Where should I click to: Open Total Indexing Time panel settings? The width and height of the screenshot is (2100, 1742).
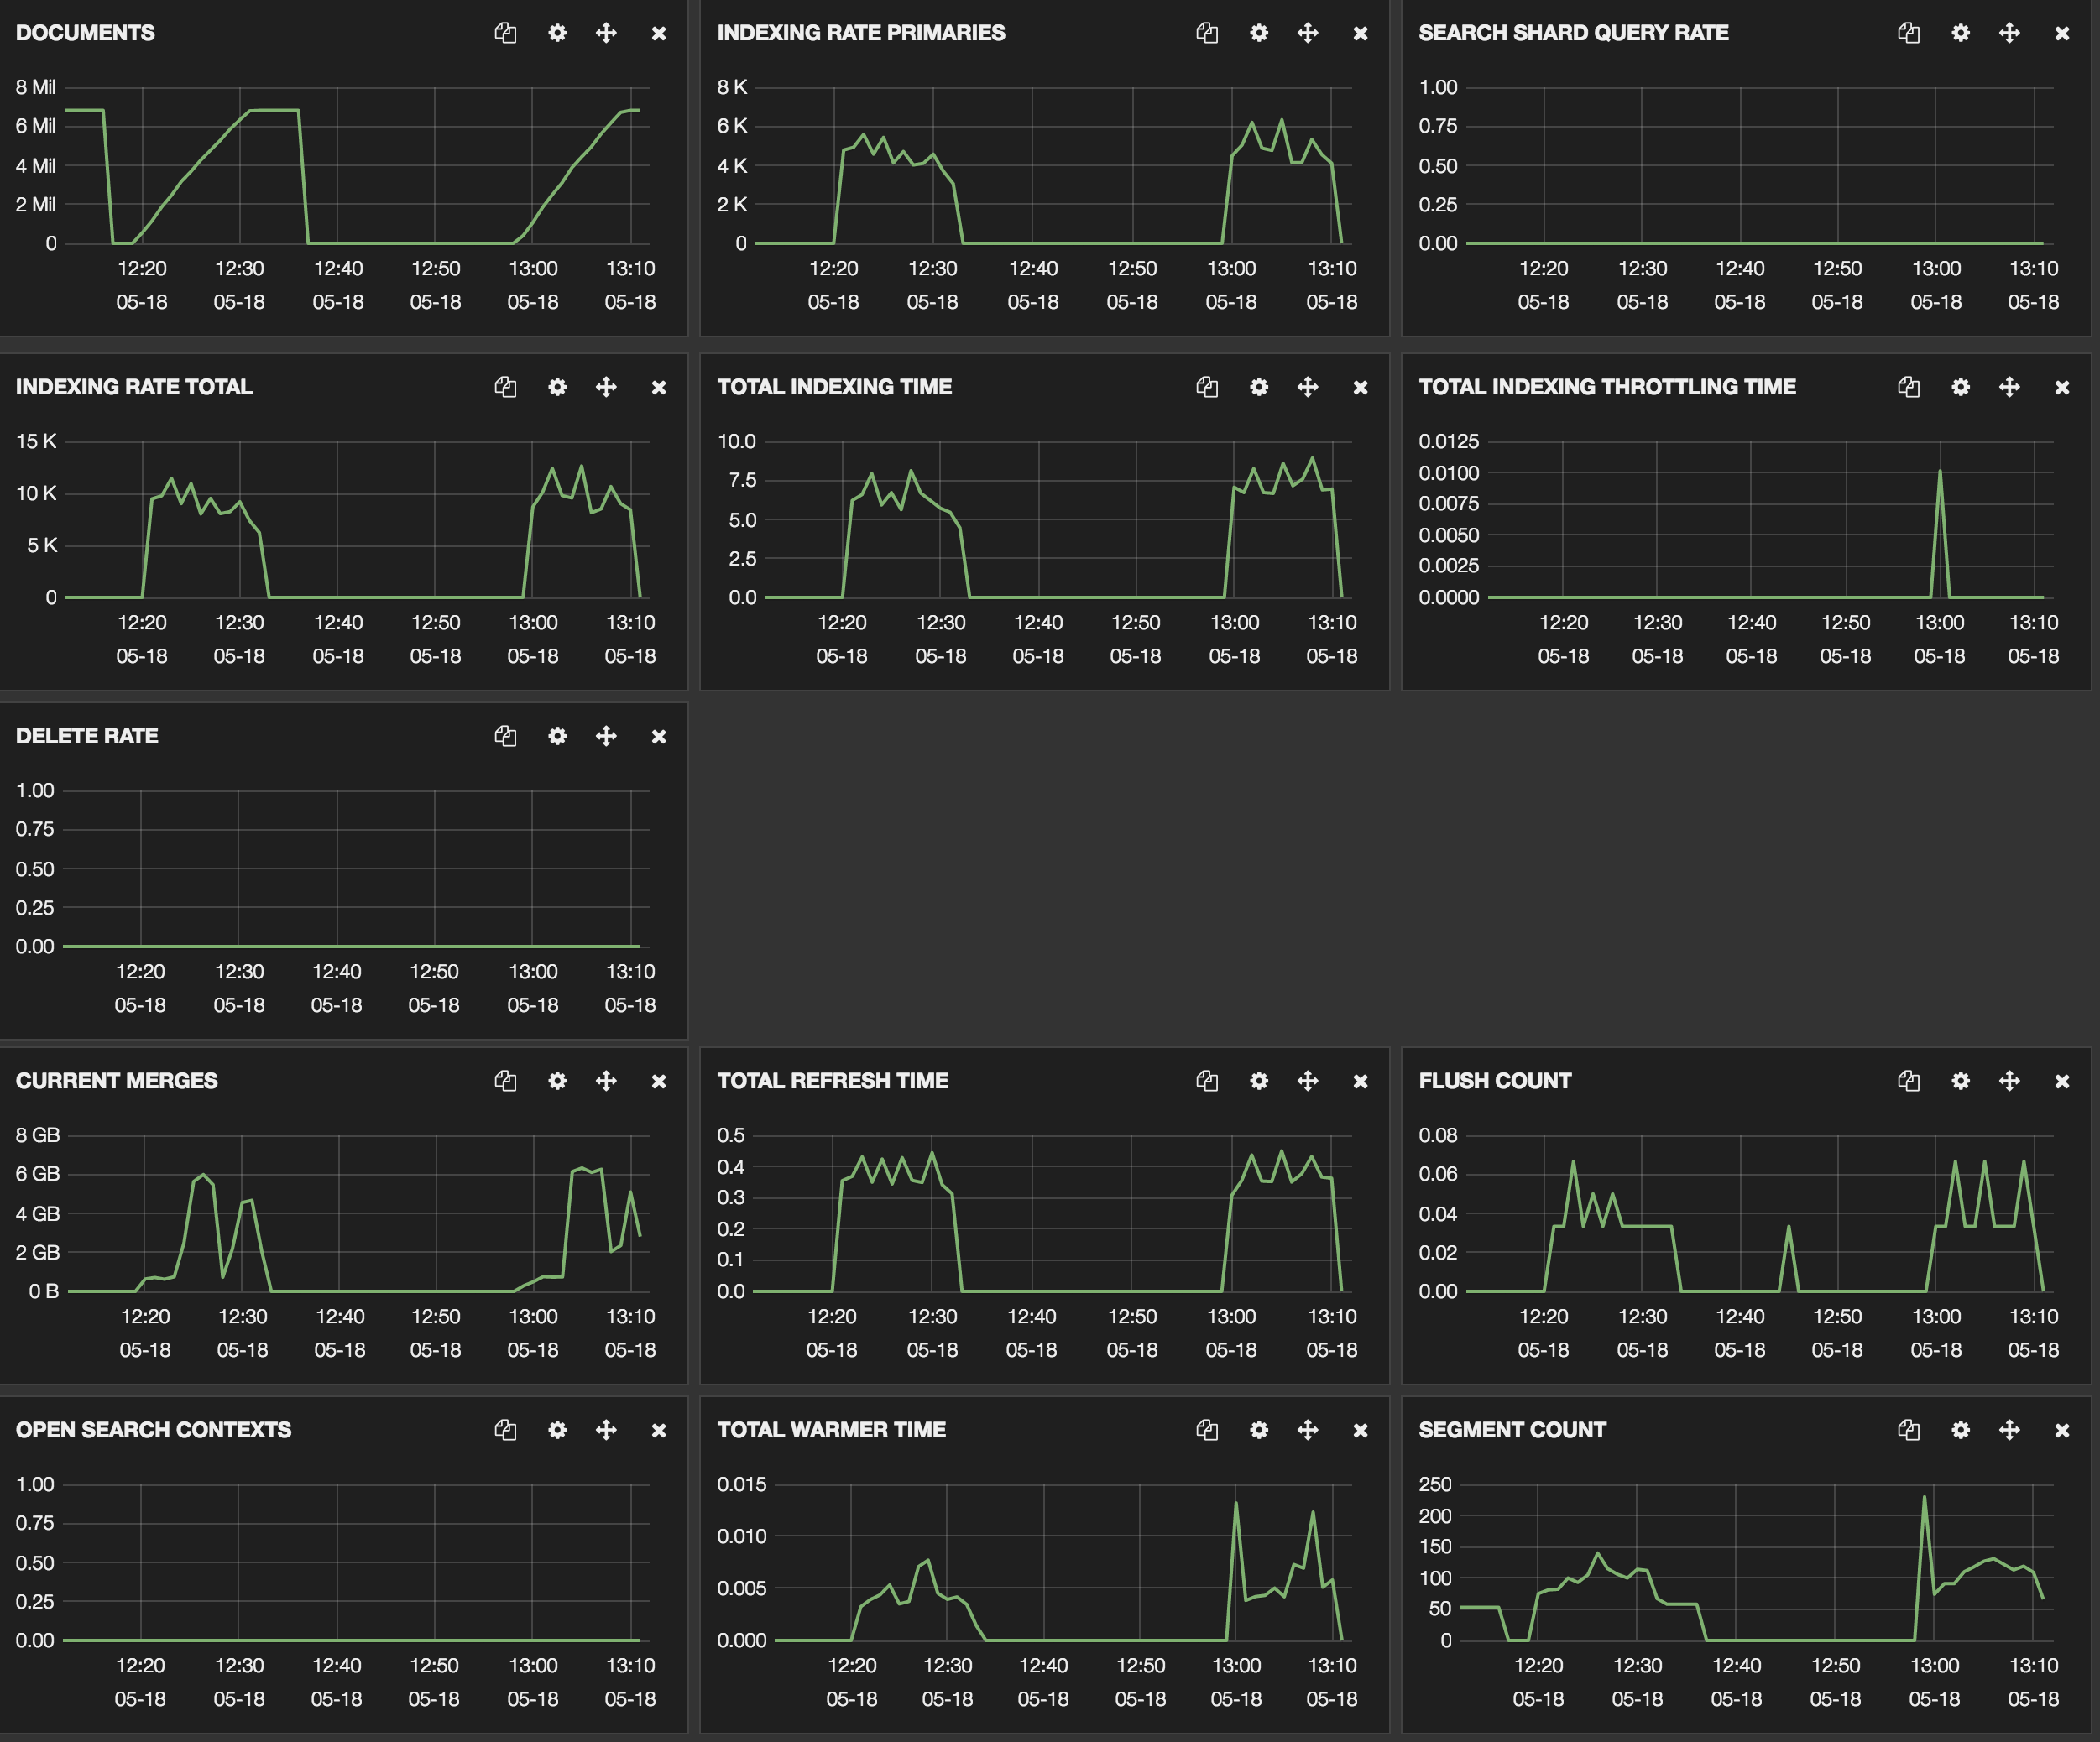(1259, 387)
